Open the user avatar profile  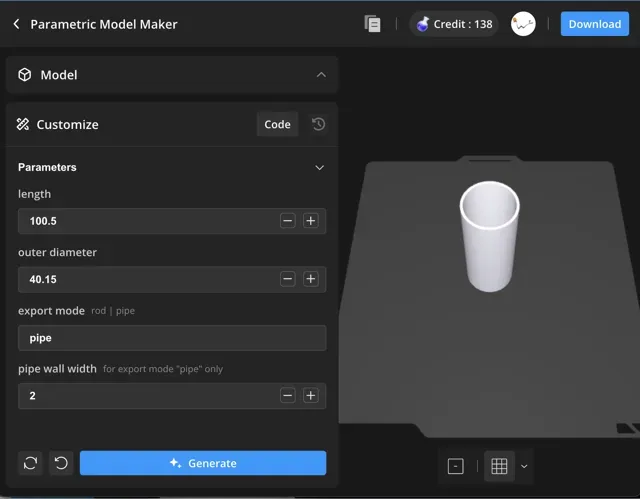pyautogui.click(x=523, y=24)
